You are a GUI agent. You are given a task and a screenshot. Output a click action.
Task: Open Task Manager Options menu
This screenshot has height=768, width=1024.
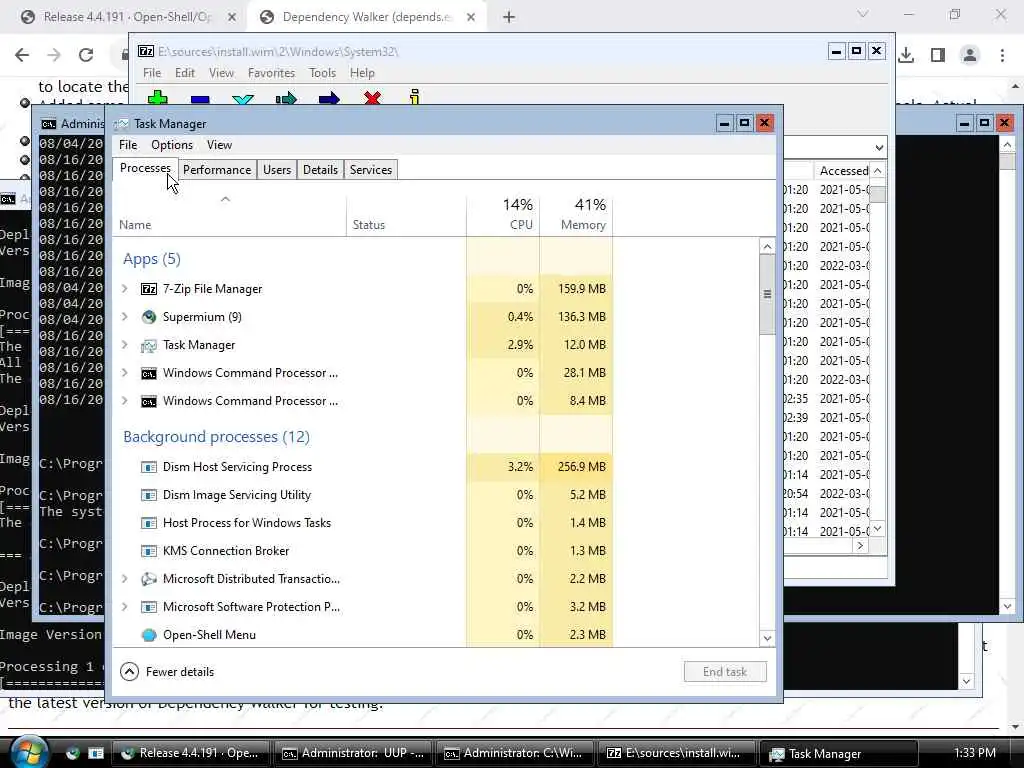click(x=172, y=145)
